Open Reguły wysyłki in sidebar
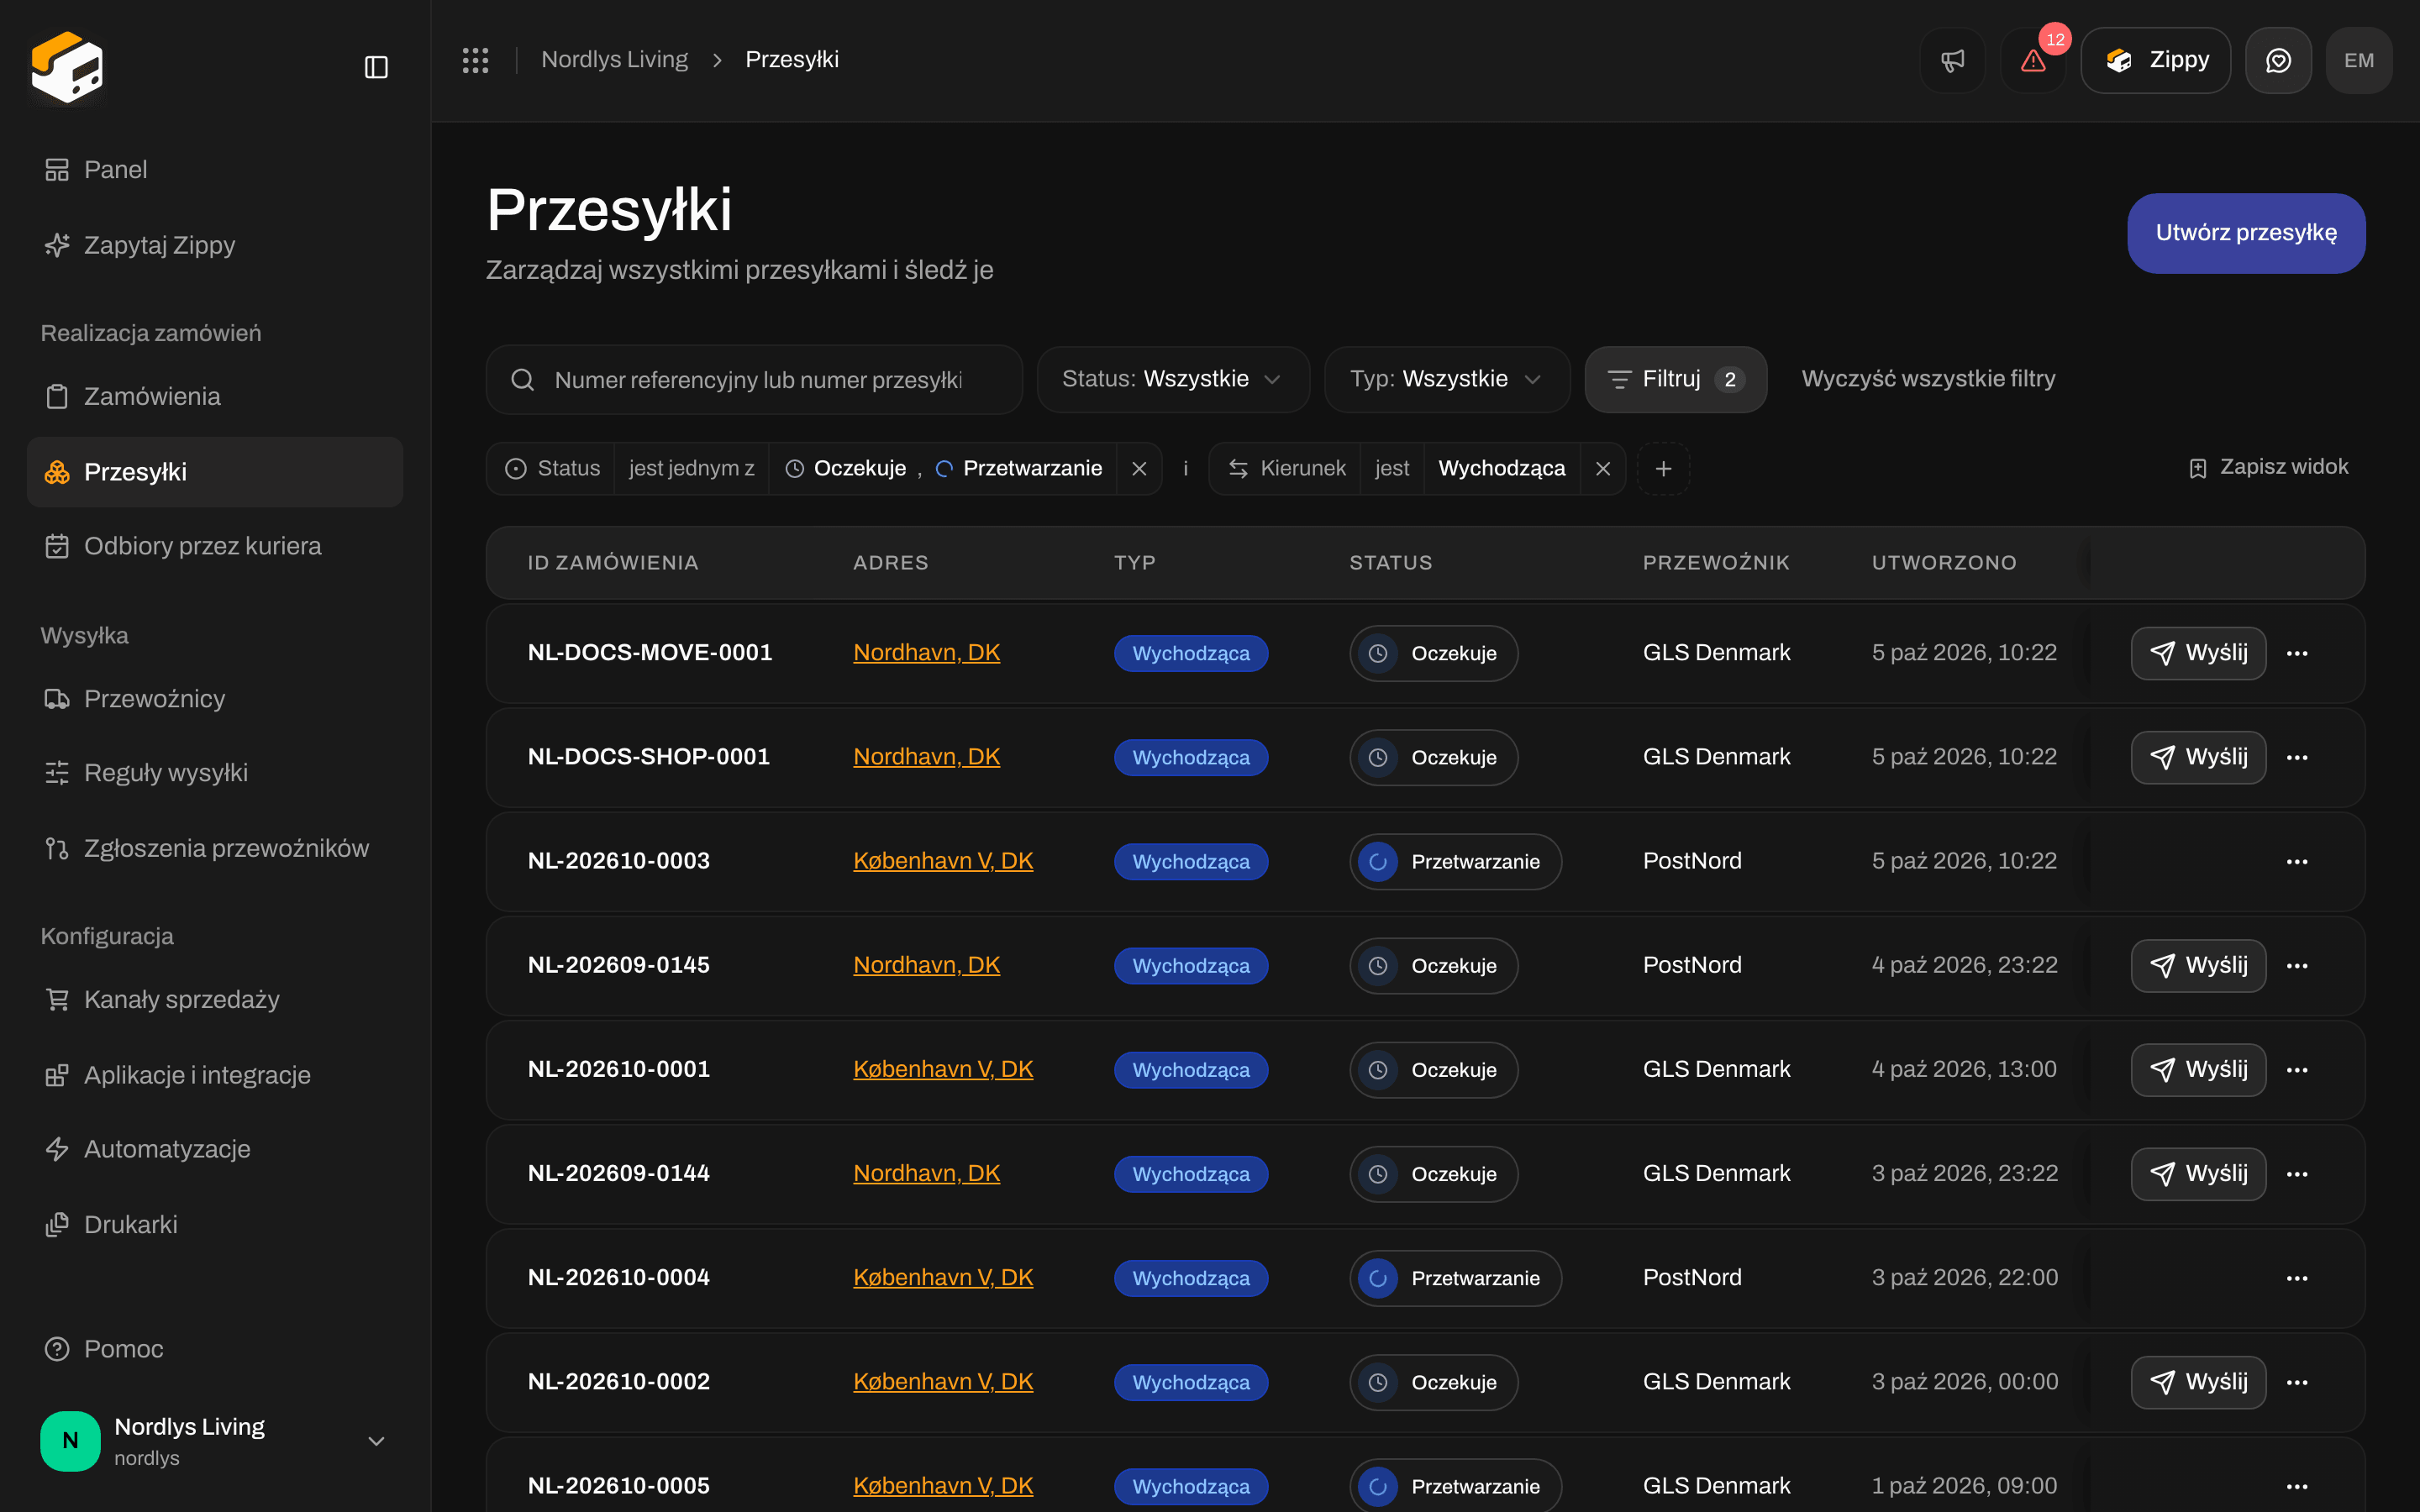The height and width of the screenshot is (1512, 2420). point(214,772)
